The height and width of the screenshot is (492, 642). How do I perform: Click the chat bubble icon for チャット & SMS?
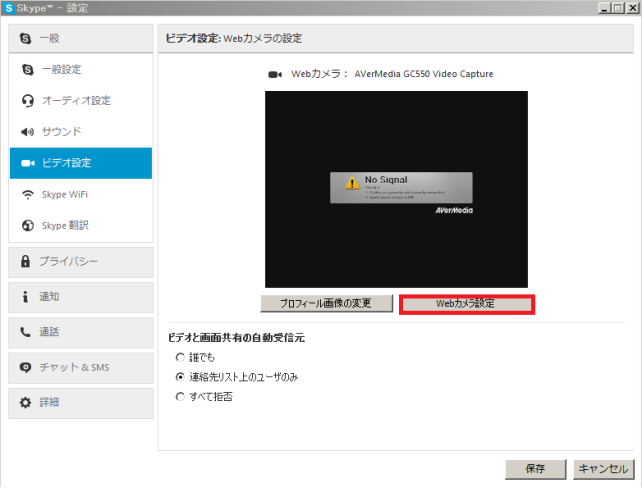(x=25, y=367)
